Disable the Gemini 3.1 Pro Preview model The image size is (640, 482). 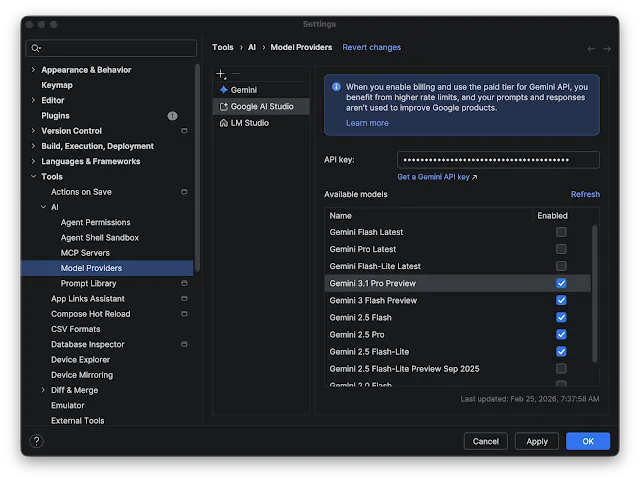click(561, 283)
